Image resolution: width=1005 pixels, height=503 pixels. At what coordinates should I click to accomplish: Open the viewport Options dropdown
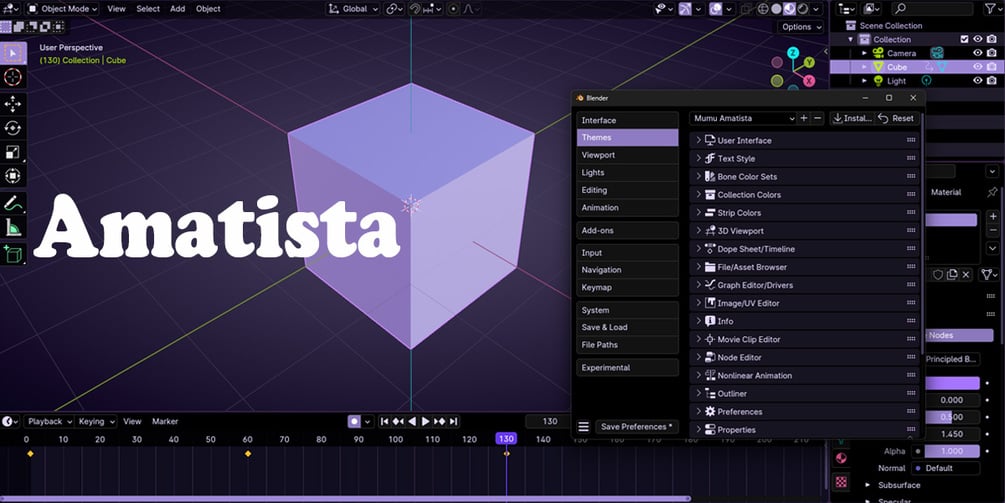click(x=801, y=27)
